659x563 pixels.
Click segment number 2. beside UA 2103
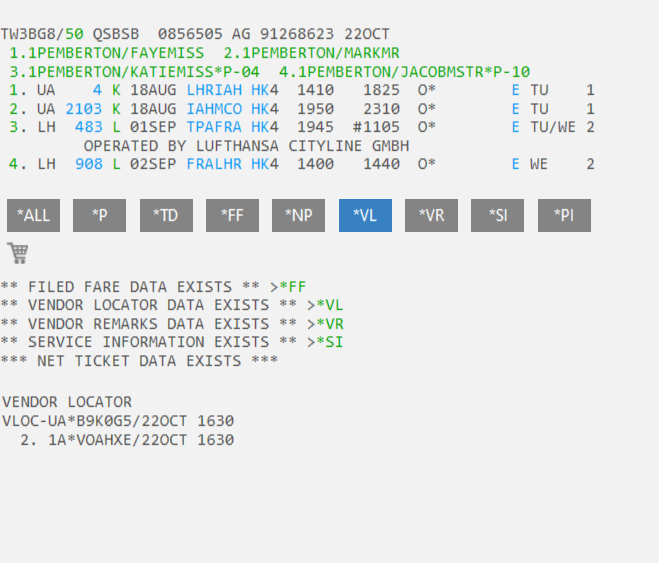[x=18, y=109]
